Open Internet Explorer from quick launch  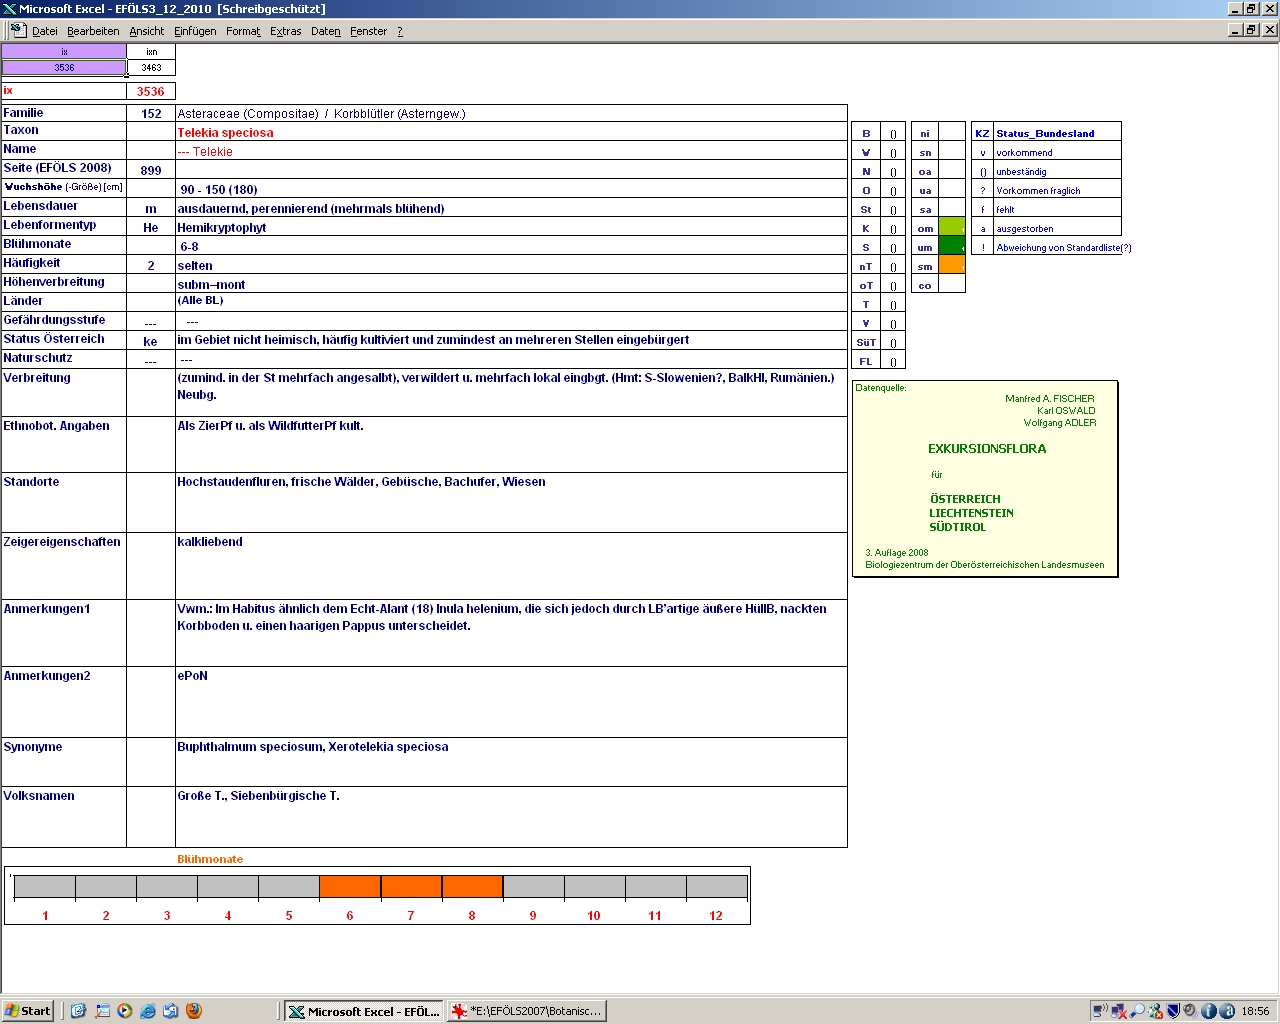[x=148, y=1011]
